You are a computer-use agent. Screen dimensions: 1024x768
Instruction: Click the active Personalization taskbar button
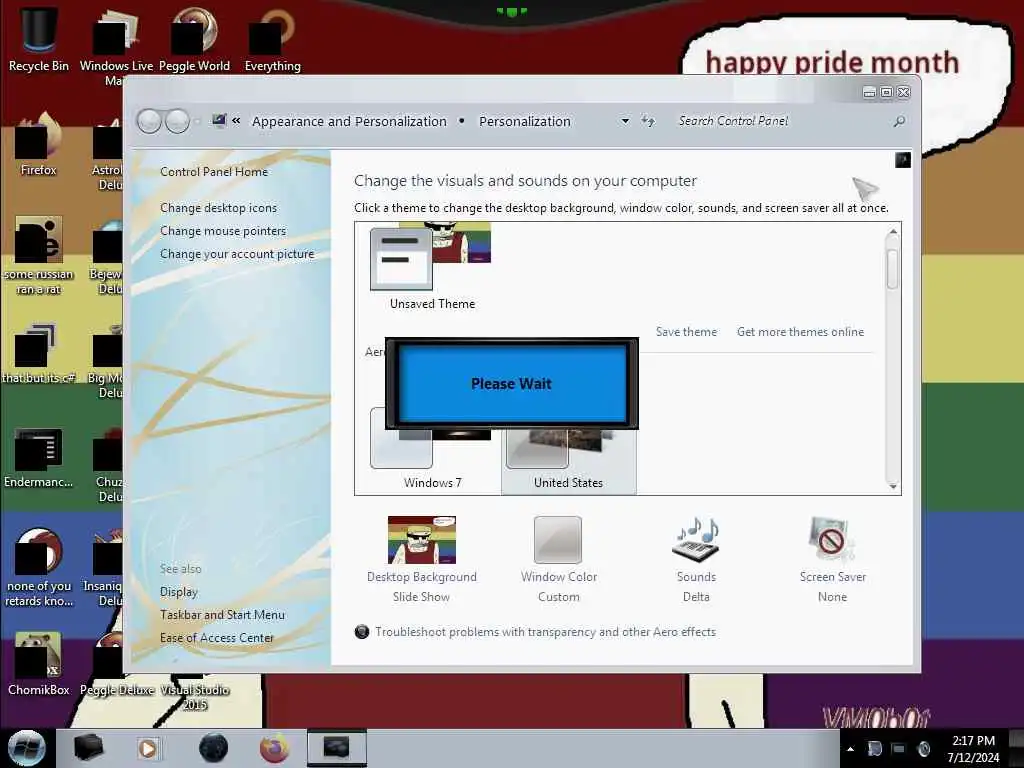coord(337,748)
